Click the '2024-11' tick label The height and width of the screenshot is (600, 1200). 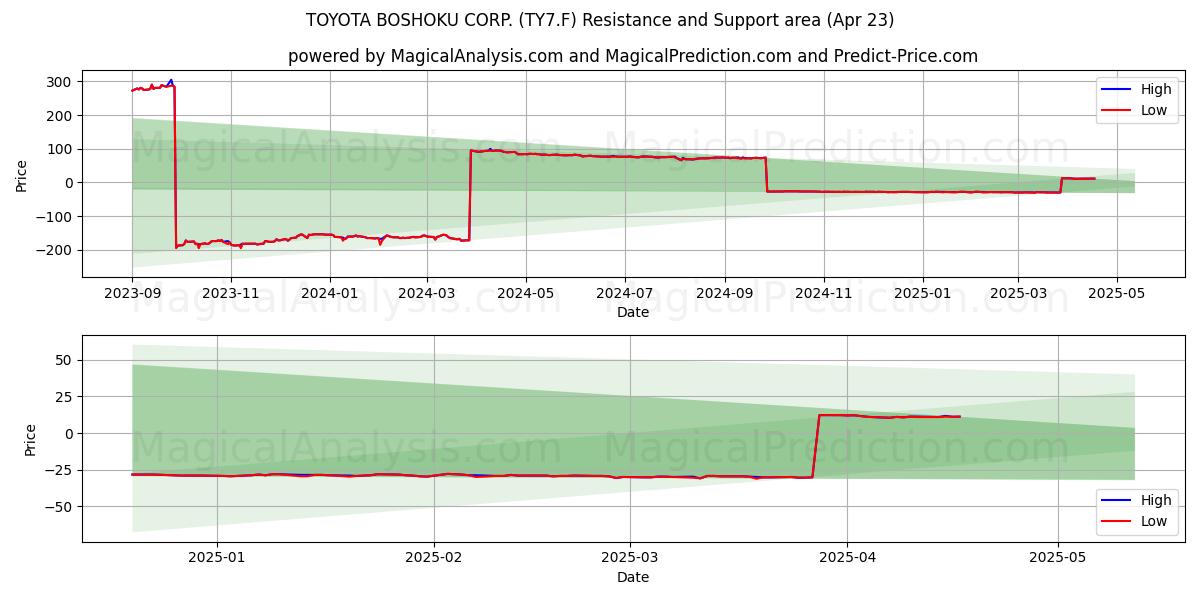(x=824, y=294)
